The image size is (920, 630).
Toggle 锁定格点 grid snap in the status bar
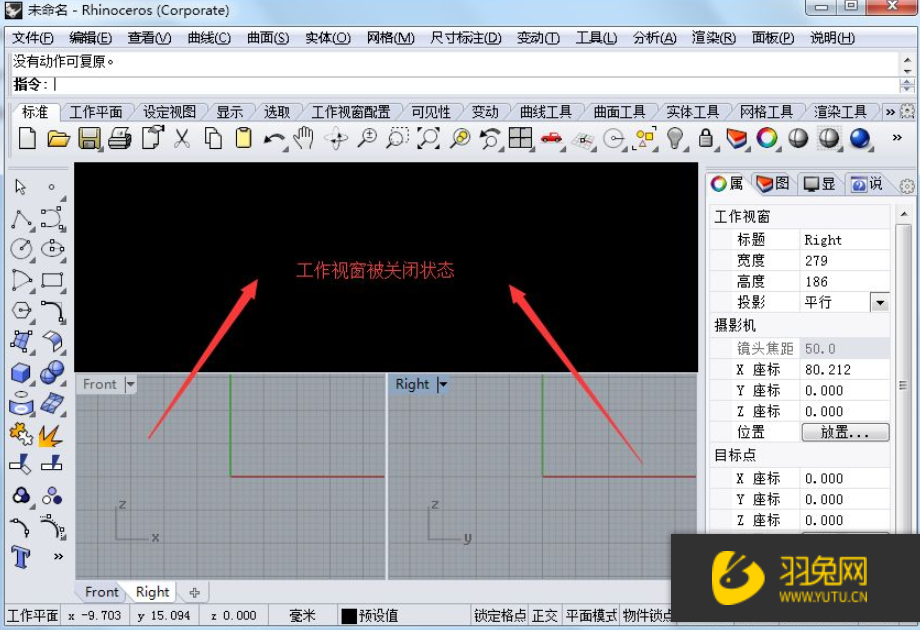500,615
